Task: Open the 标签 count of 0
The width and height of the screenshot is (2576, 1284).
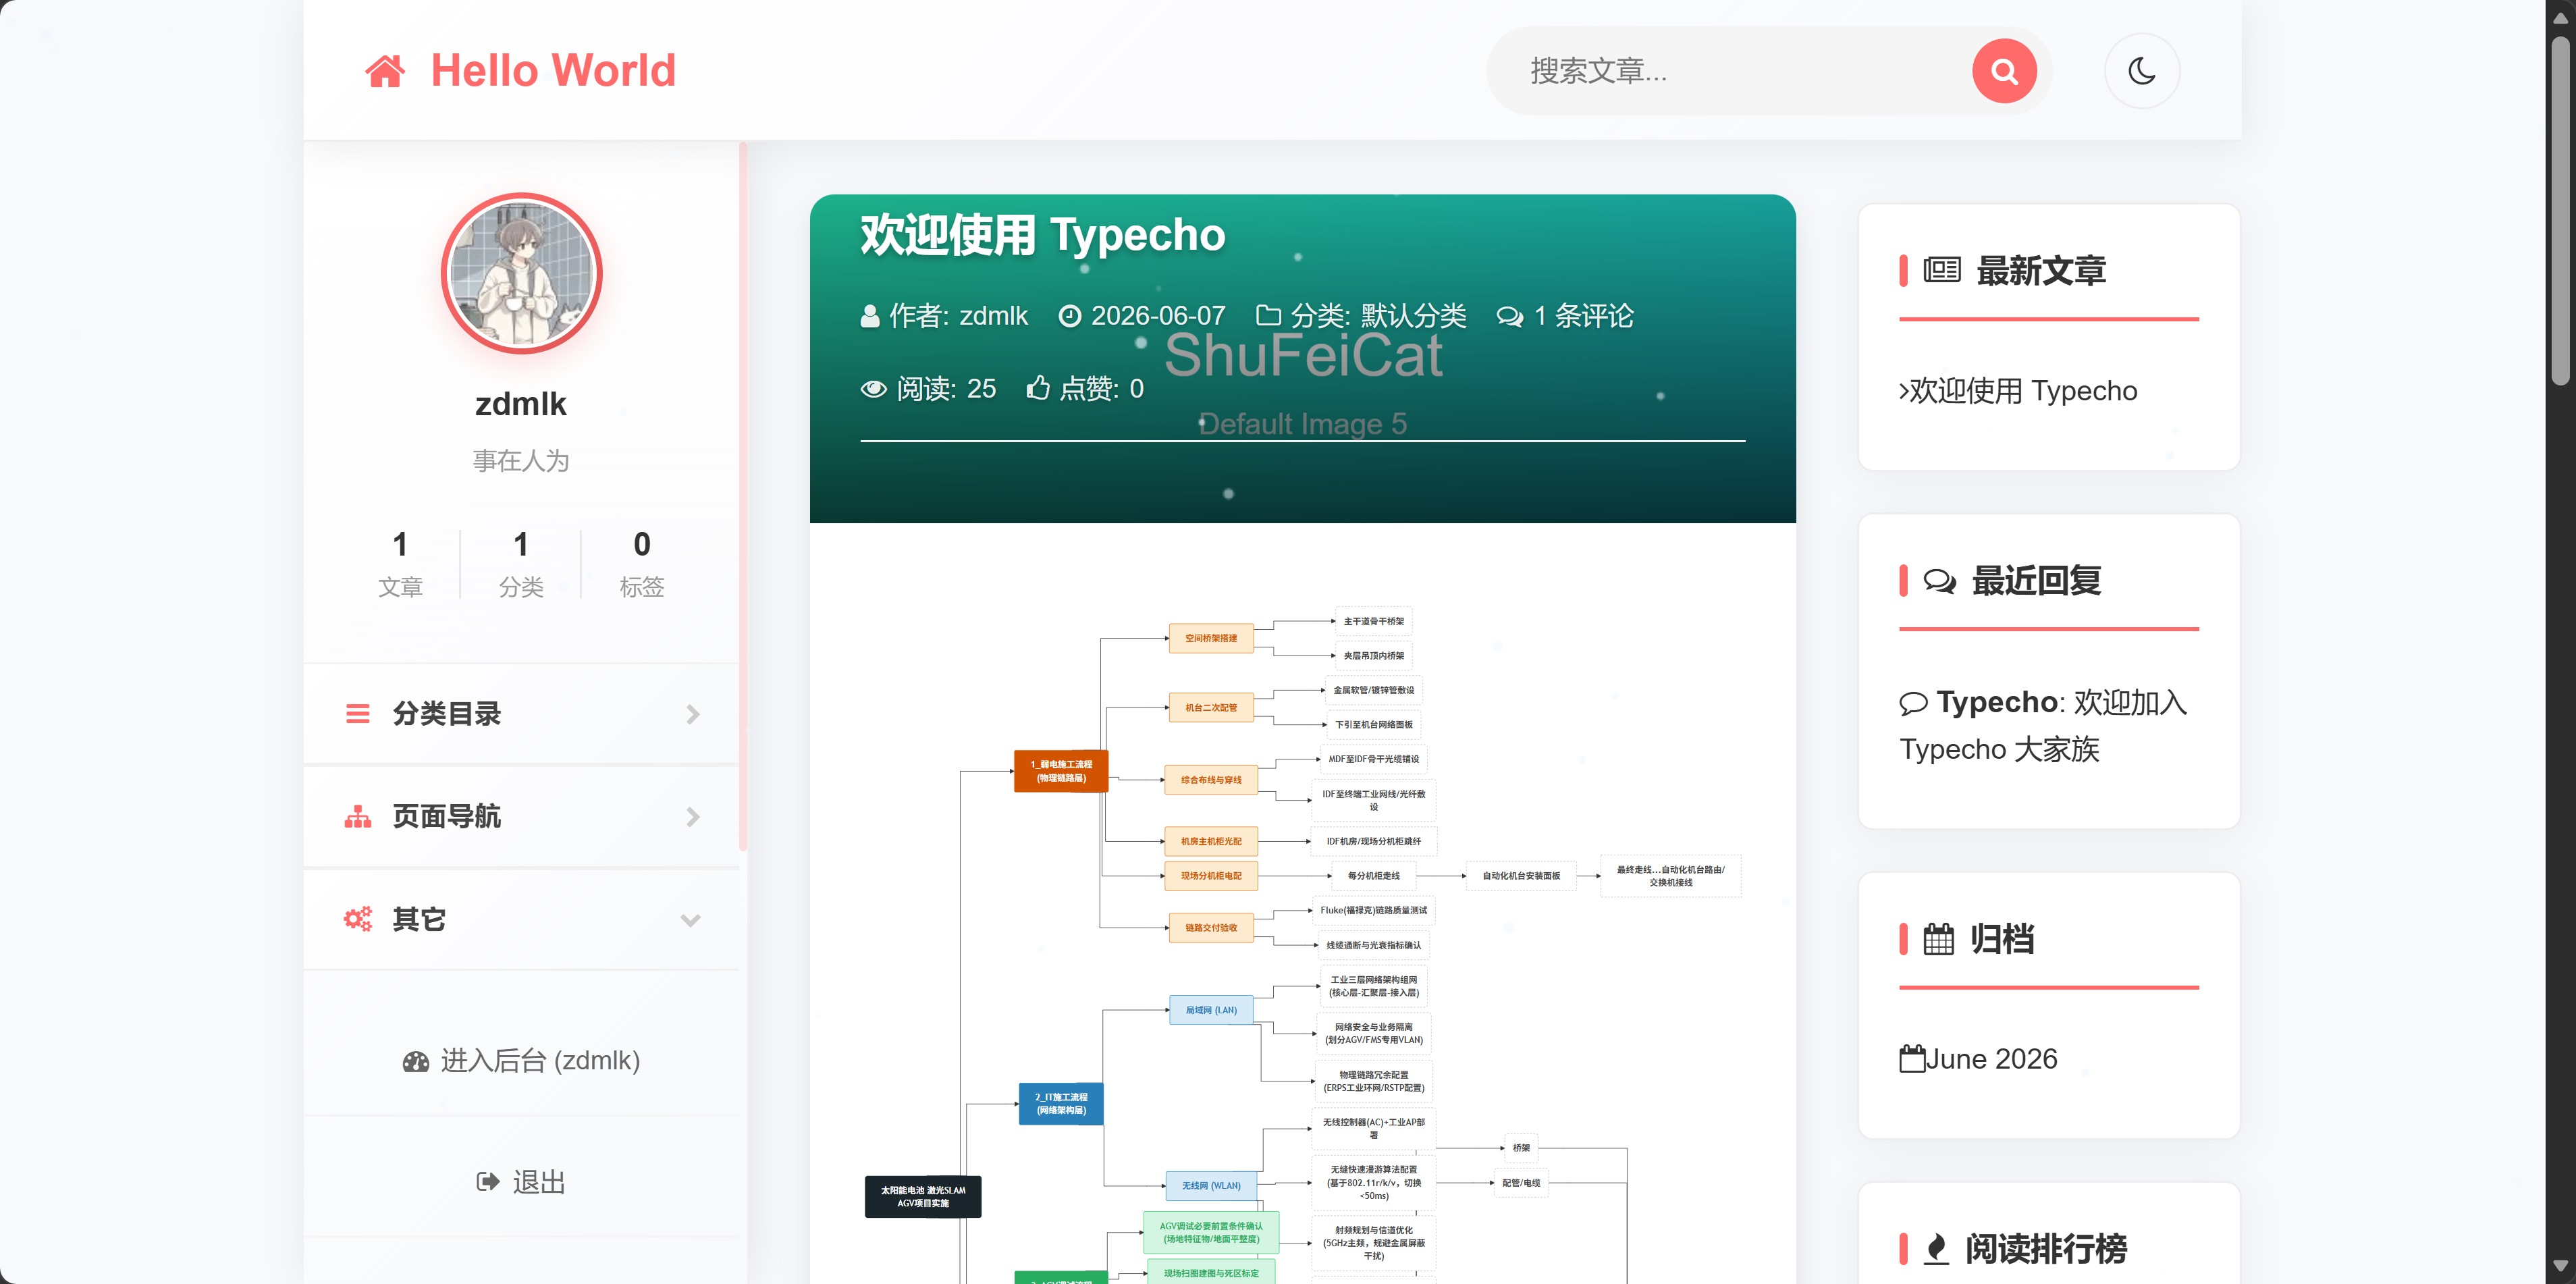Action: pyautogui.click(x=642, y=564)
